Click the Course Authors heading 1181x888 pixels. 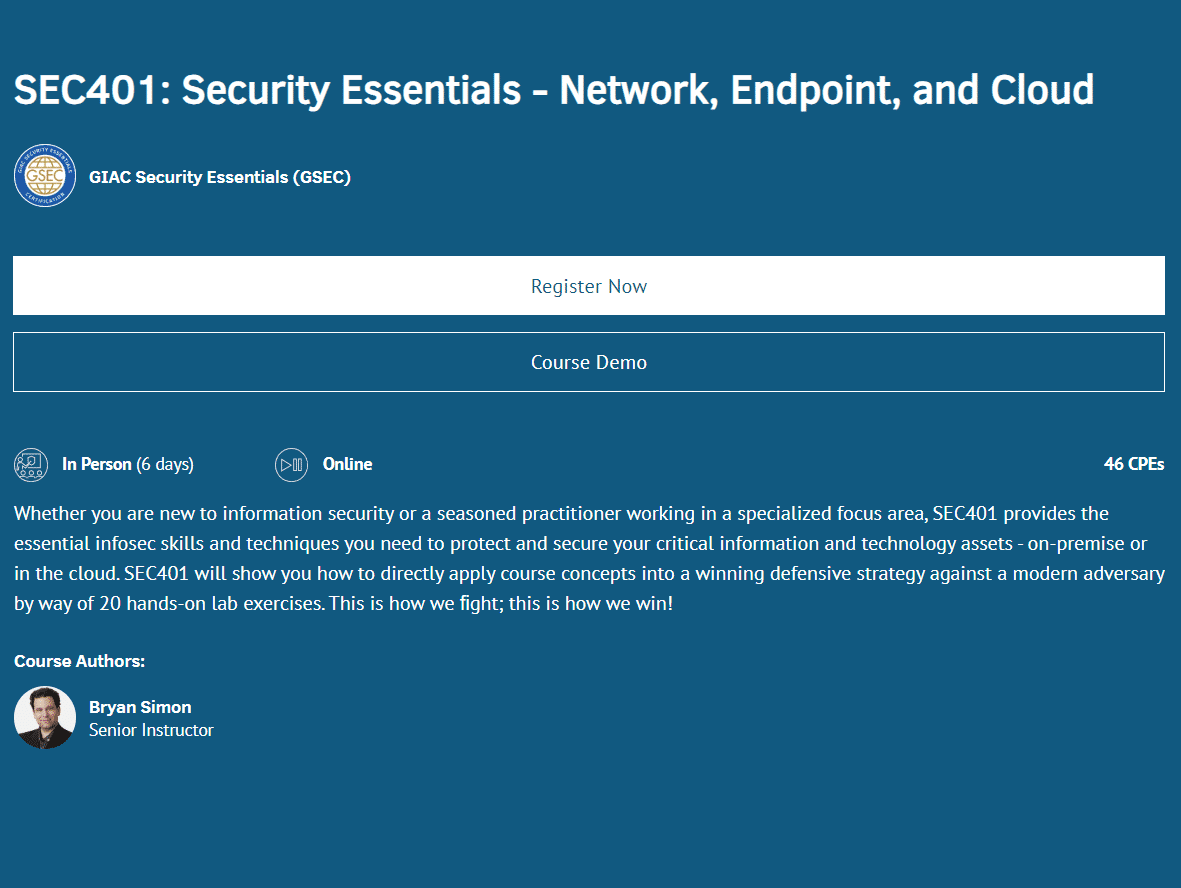pos(79,661)
